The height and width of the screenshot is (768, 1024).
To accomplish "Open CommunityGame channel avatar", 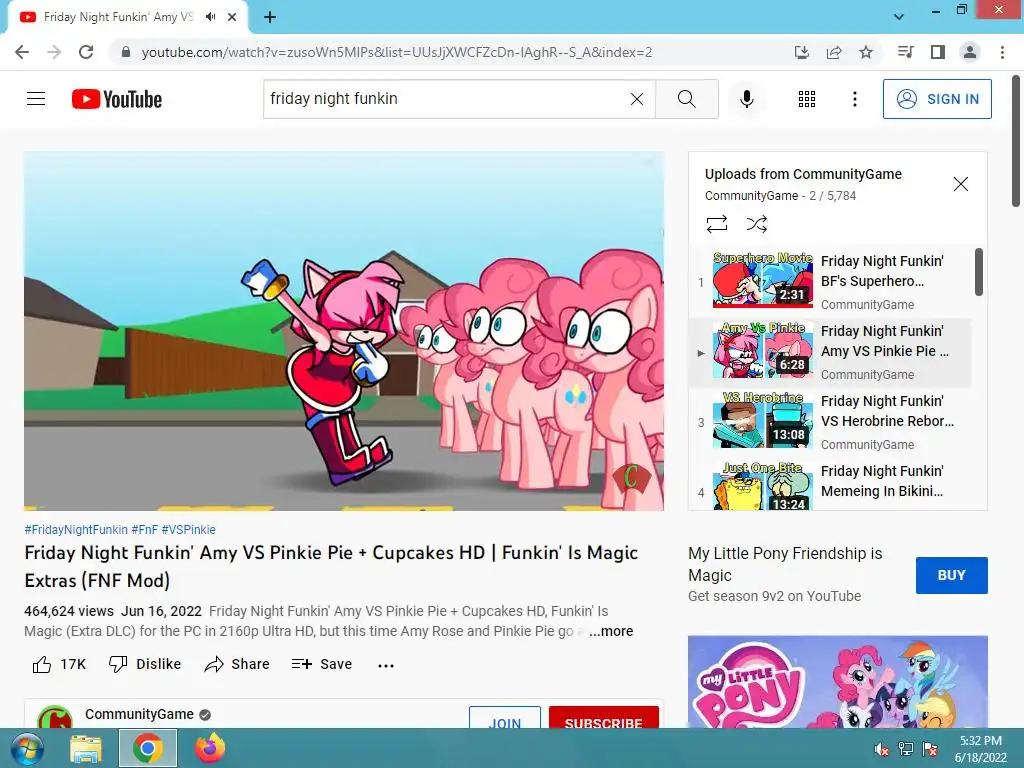I will (x=55, y=717).
